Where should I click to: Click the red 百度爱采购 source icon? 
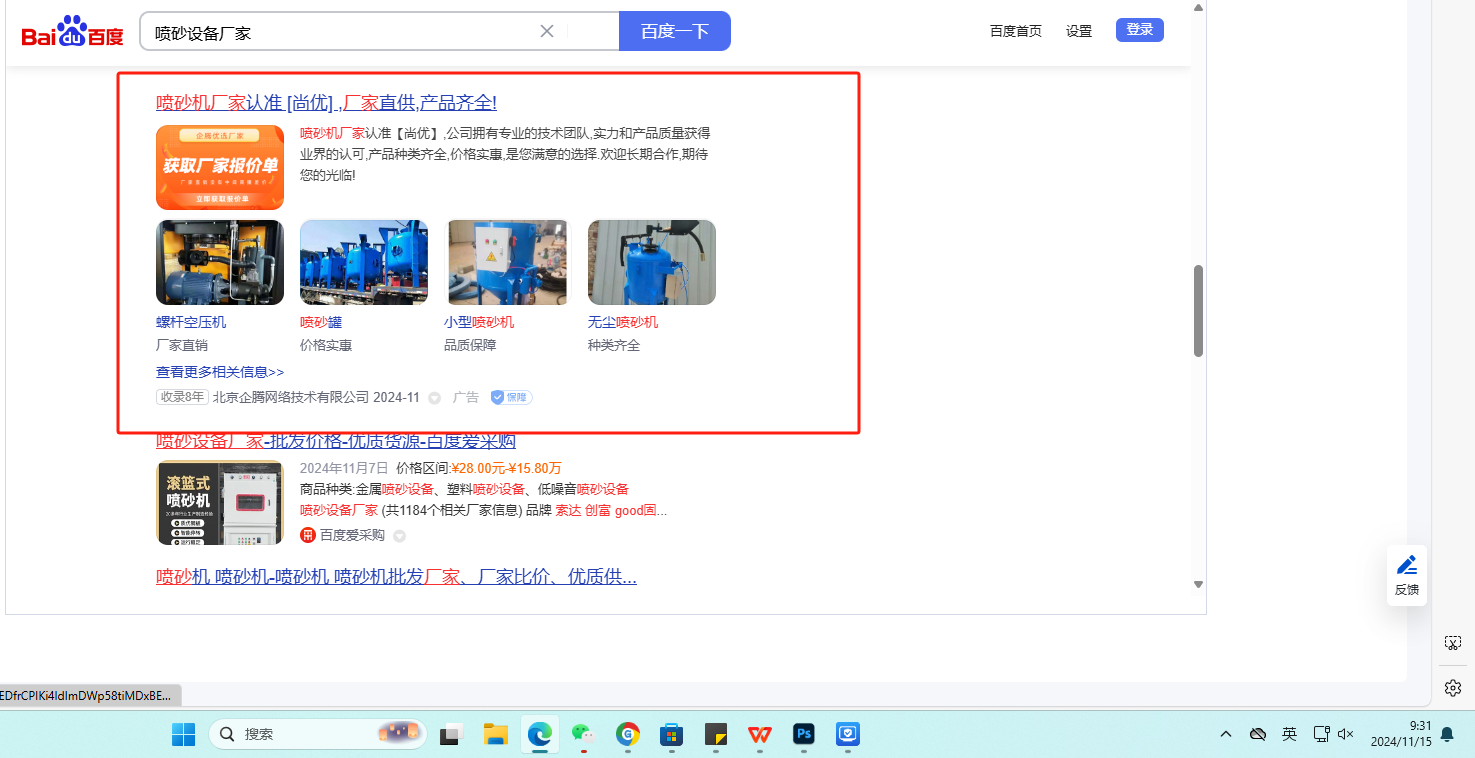(x=308, y=535)
